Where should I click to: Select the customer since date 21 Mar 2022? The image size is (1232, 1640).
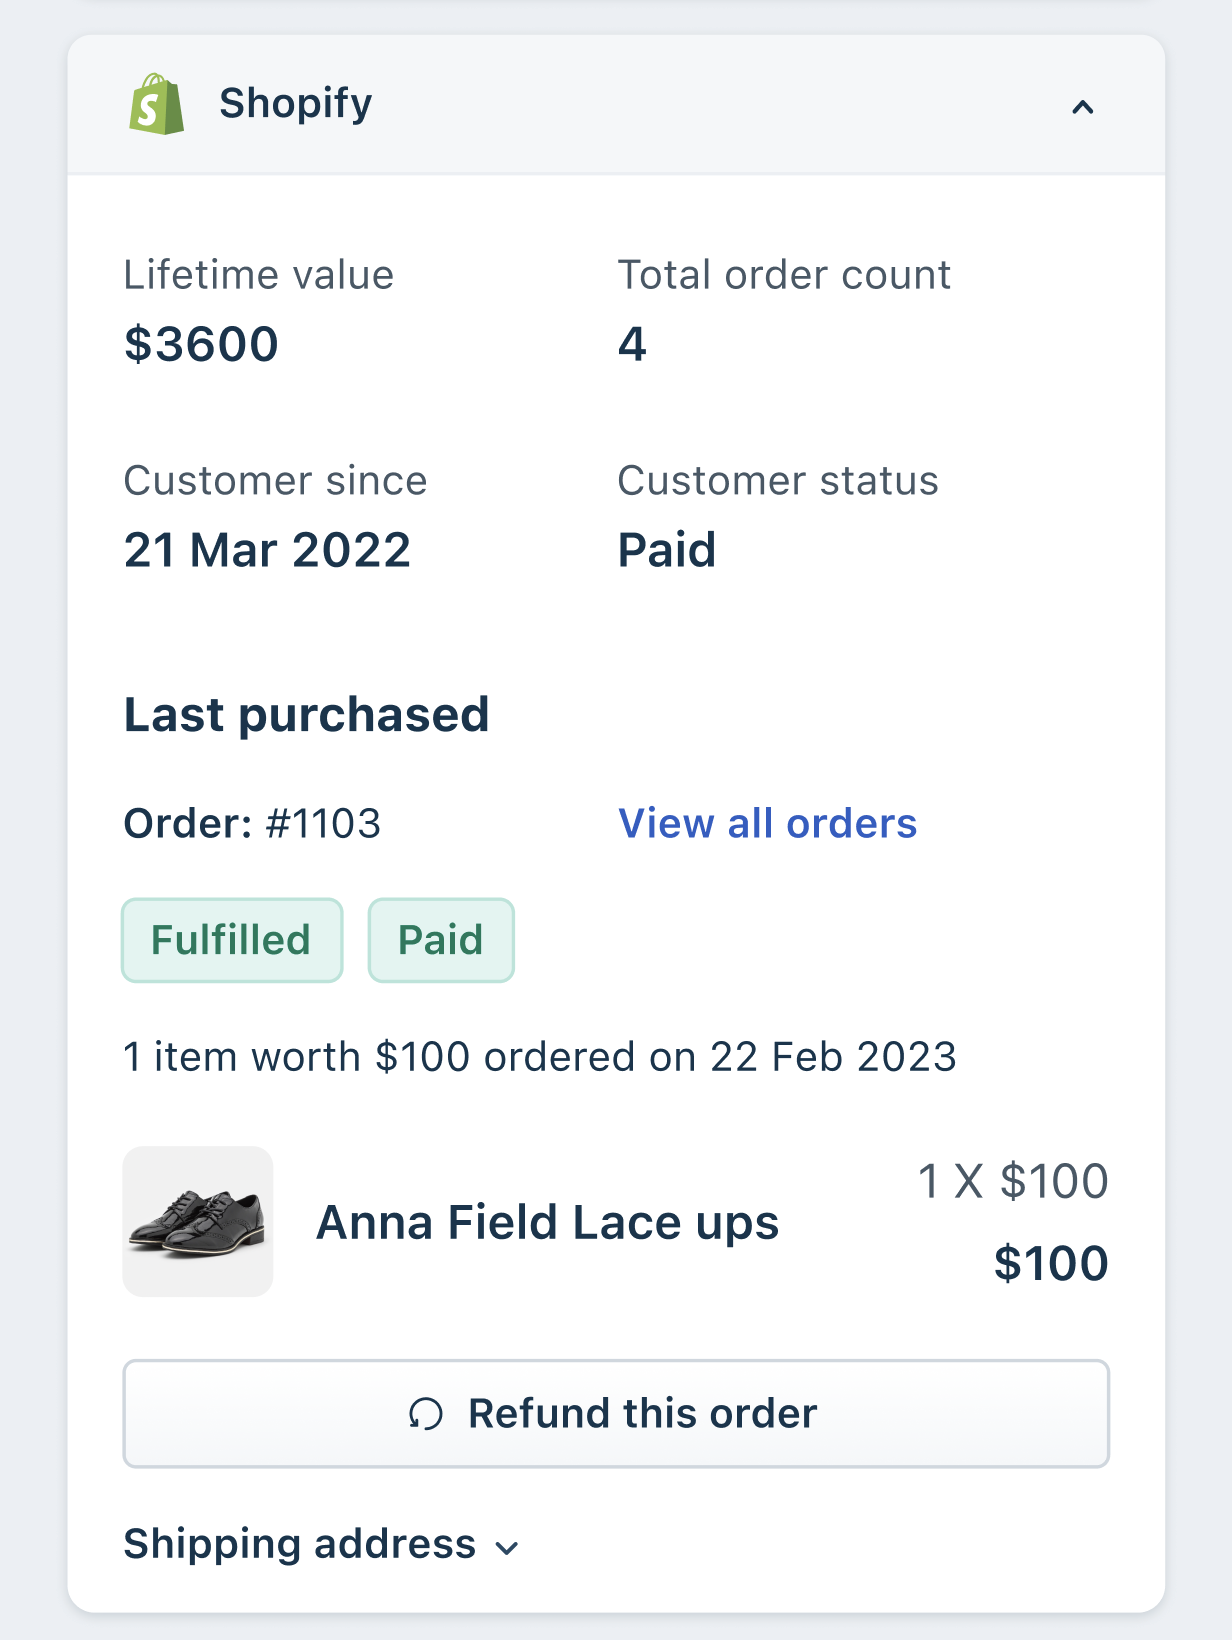(267, 550)
